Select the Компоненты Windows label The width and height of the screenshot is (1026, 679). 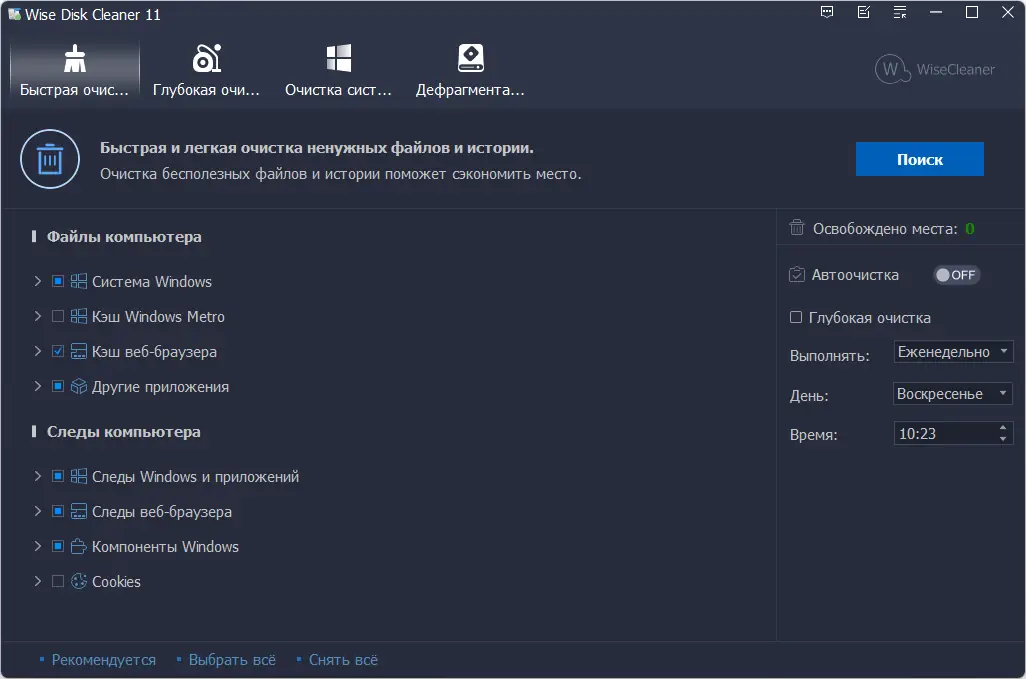[x=165, y=547]
